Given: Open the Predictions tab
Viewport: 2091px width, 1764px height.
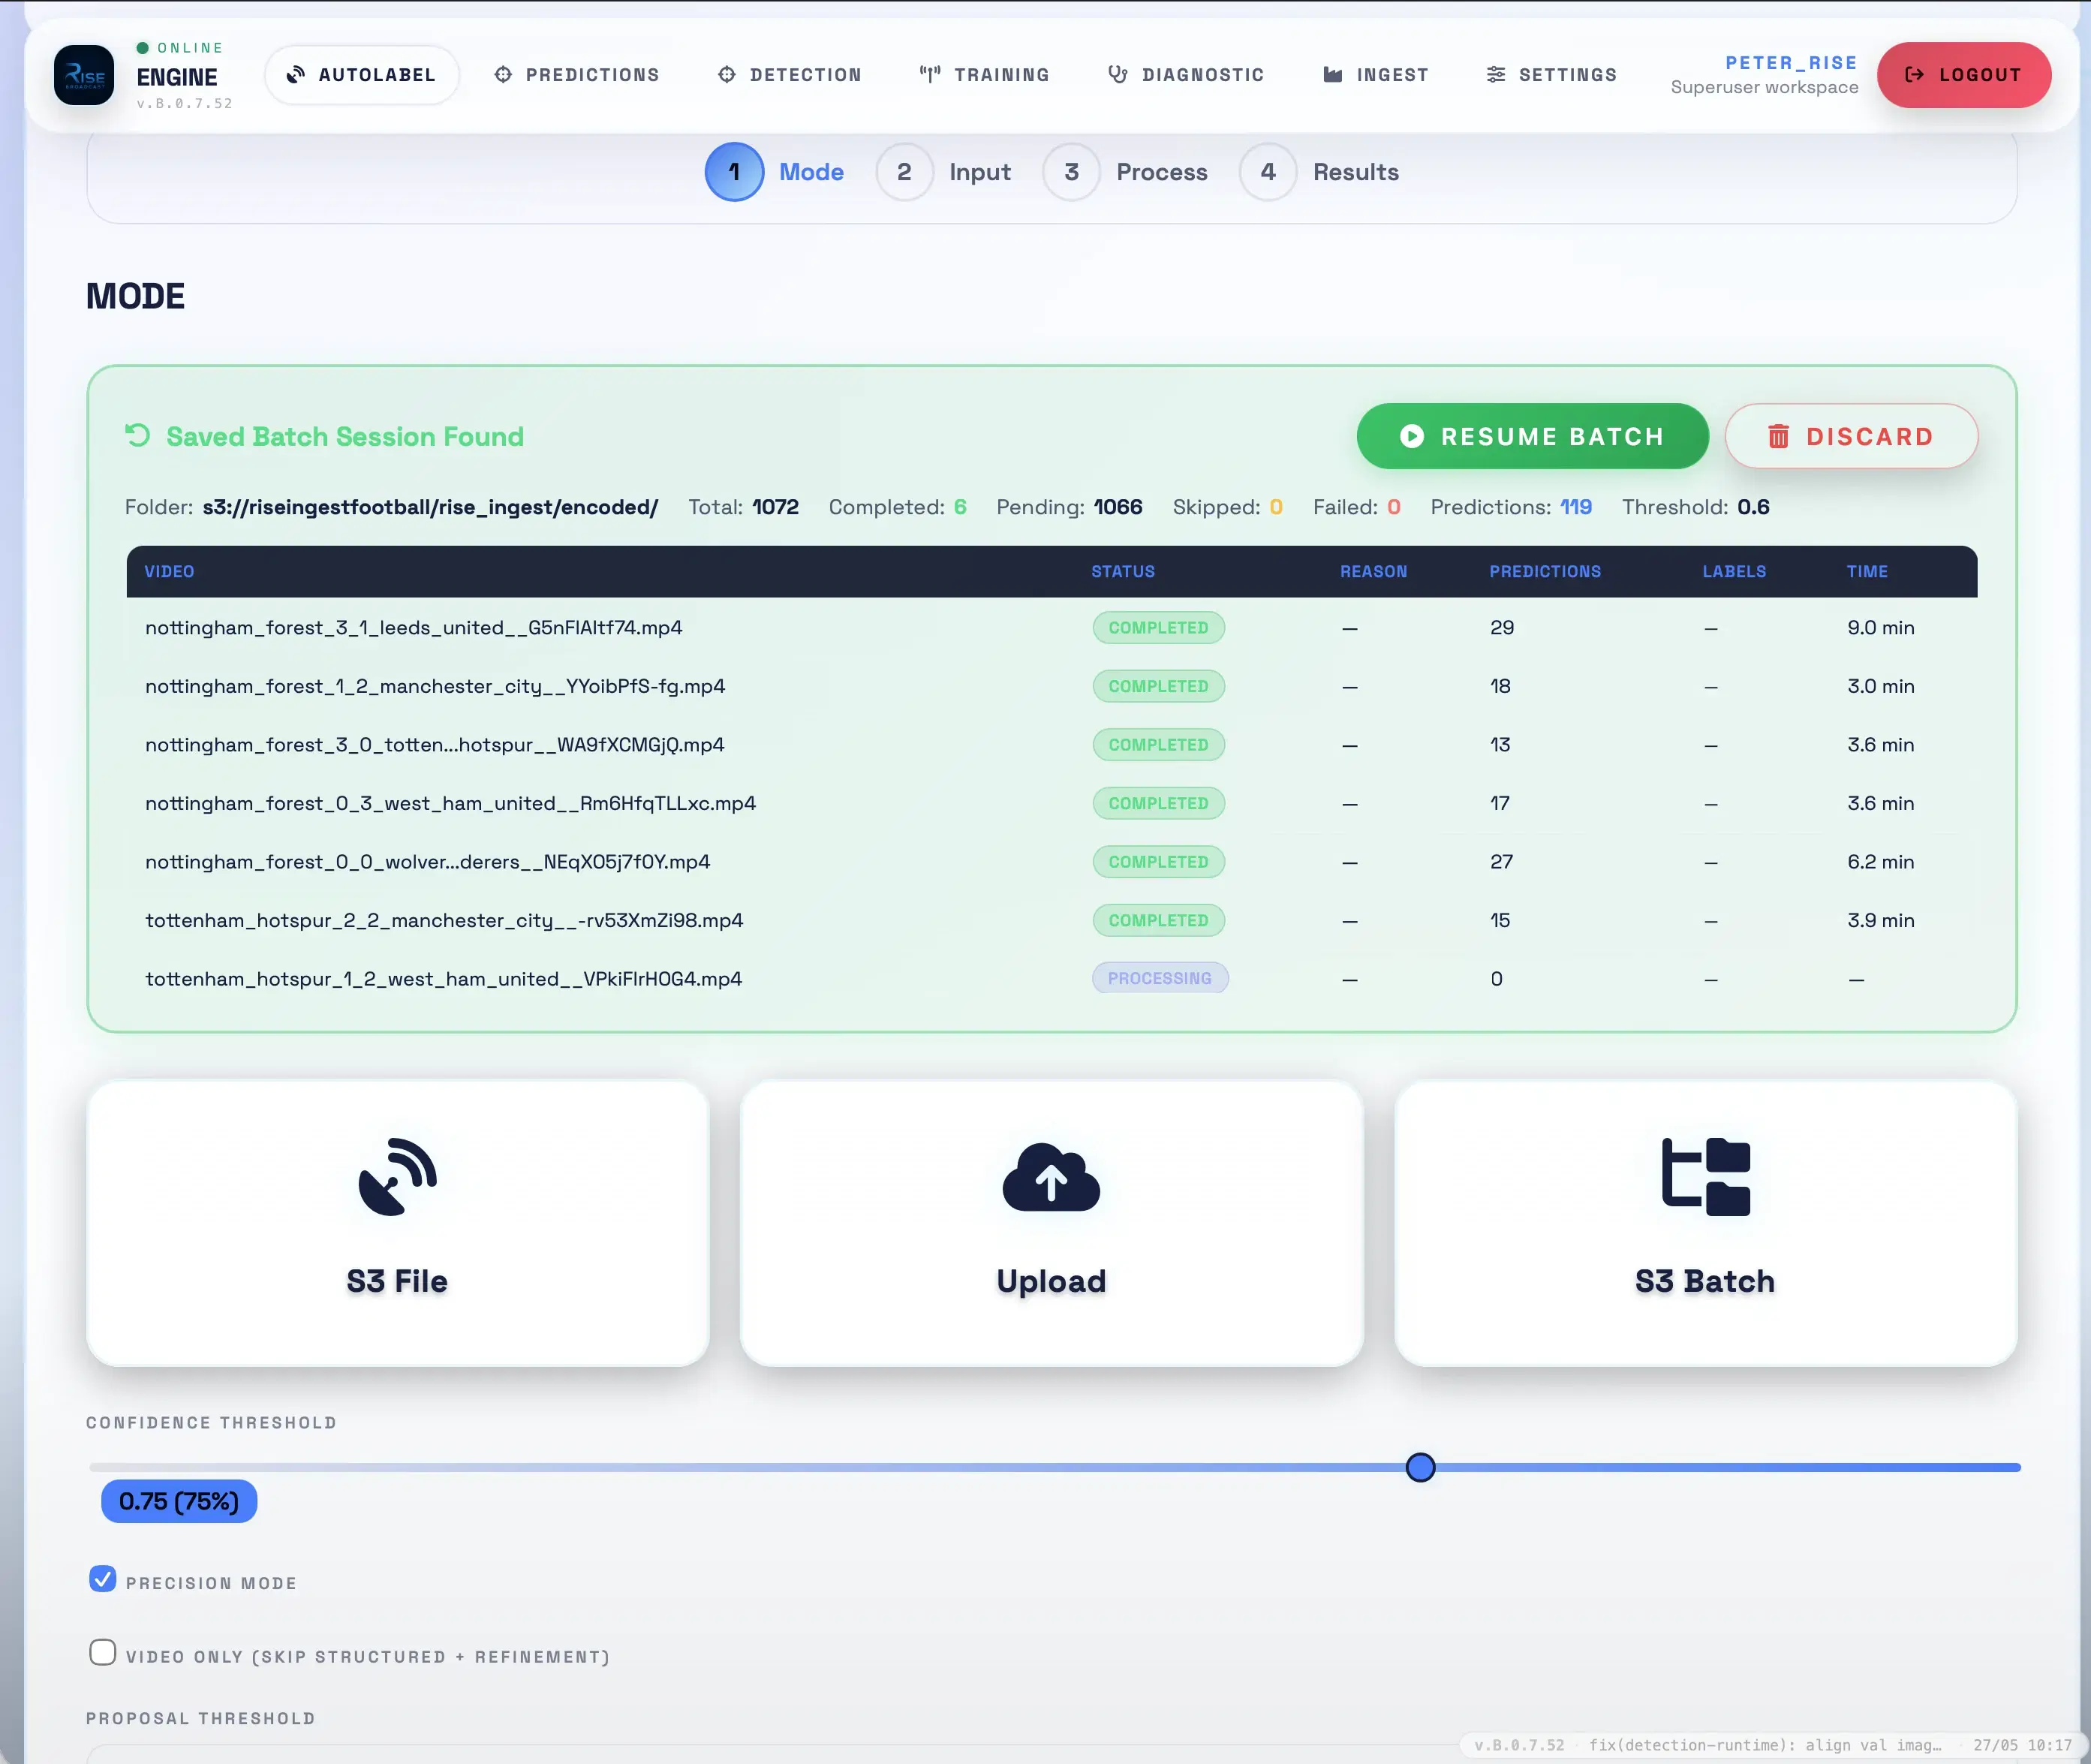Looking at the screenshot, I should point(577,75).
